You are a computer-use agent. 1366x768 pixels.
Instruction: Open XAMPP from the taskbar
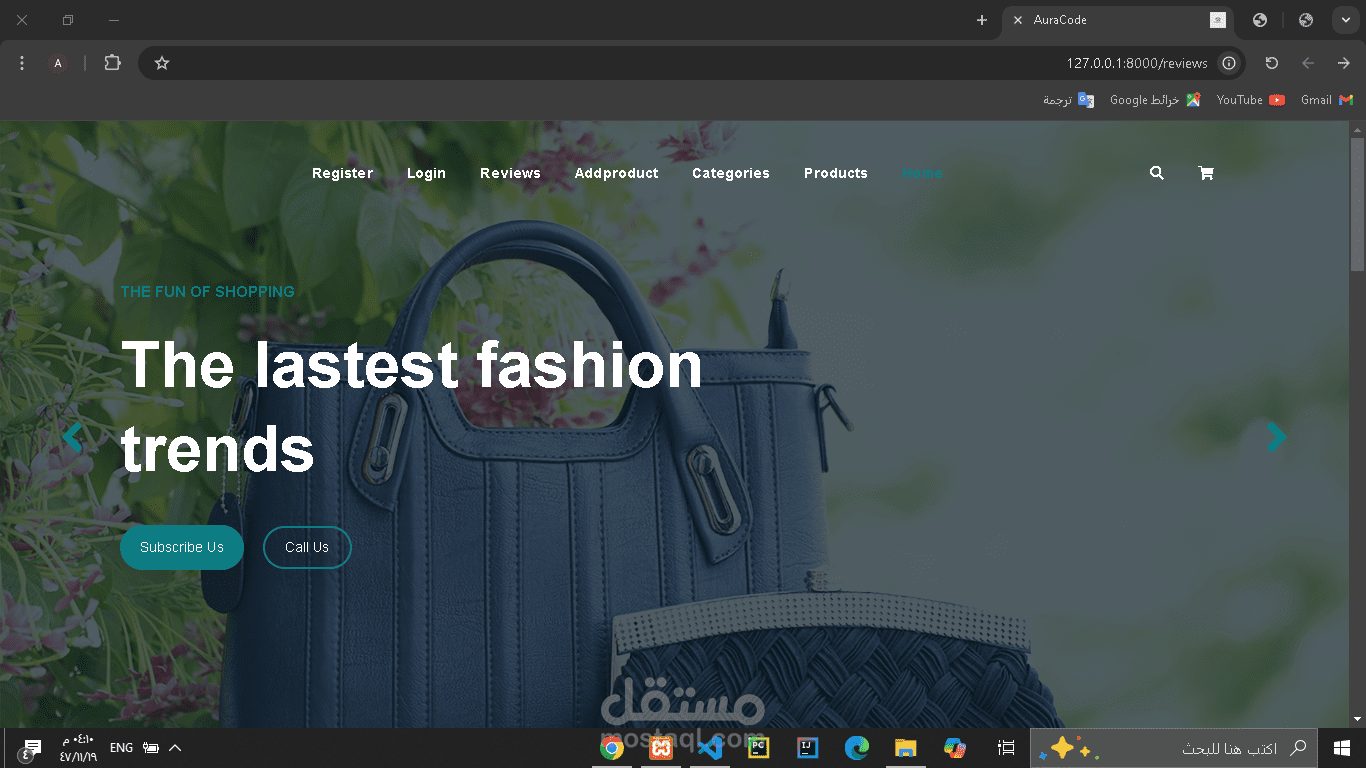point(661,748)
